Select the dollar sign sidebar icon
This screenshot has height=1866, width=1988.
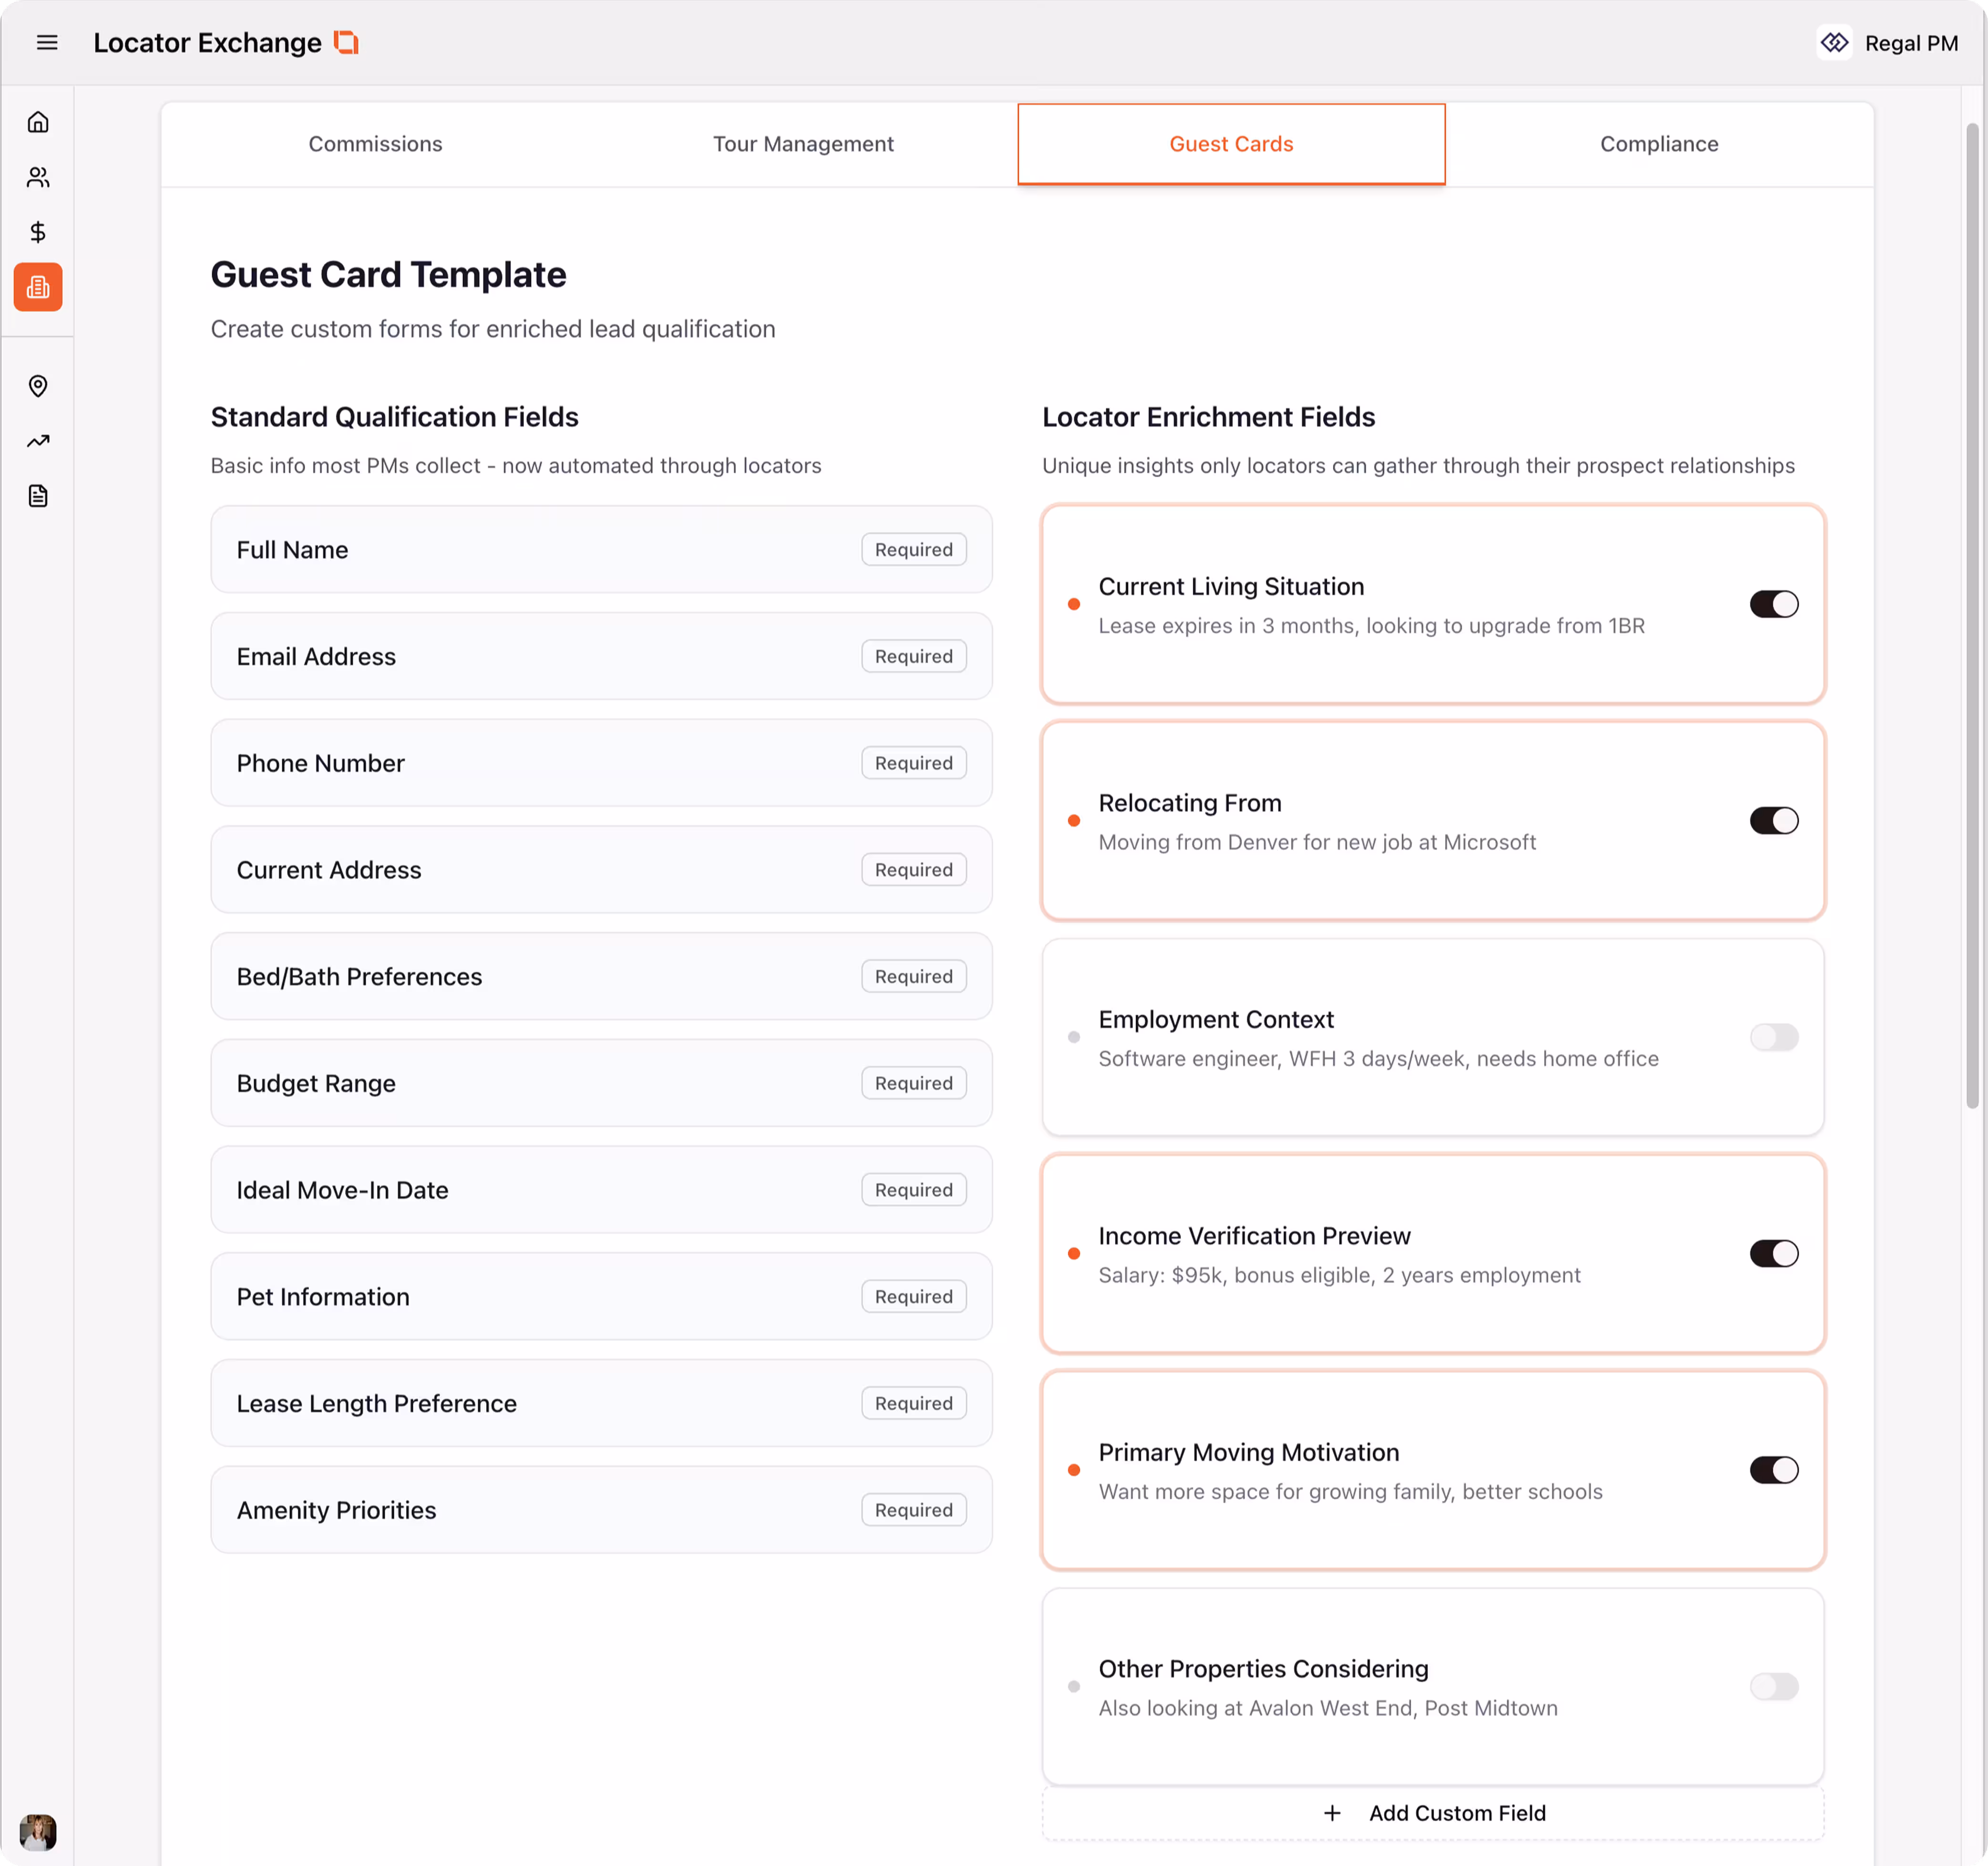[x=38, y=232]
